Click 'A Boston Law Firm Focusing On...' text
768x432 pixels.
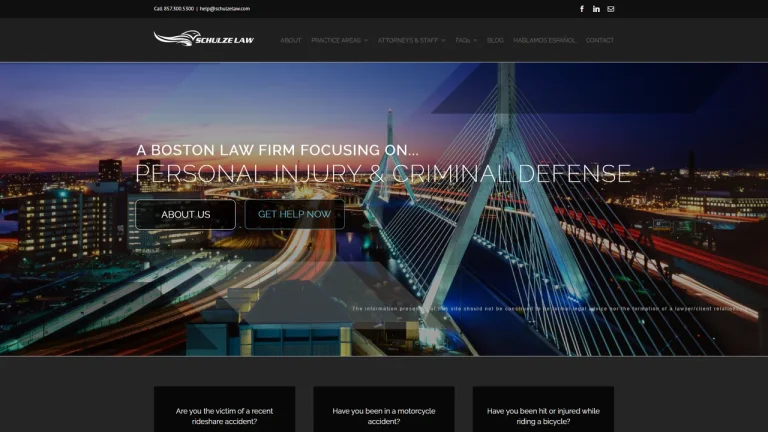tap(277, 150)
